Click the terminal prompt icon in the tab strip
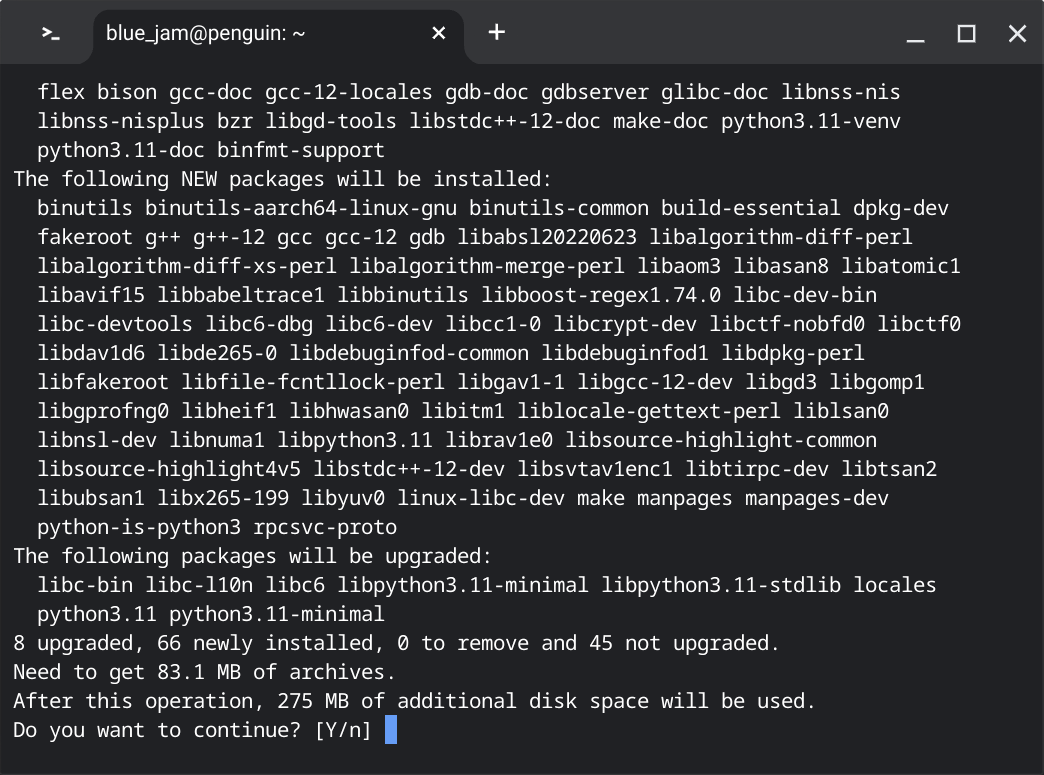Viewport: 1044px width, 775px height. (x=51, y=33)
